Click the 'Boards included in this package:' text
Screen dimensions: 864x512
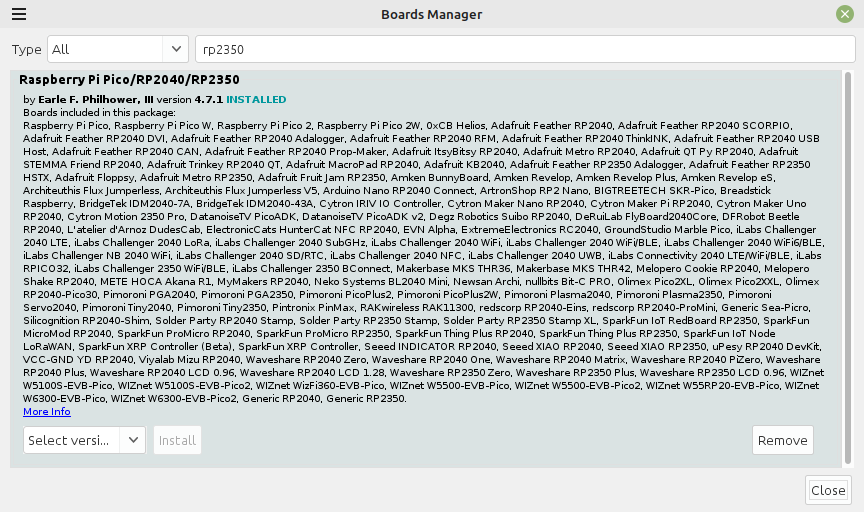tap(99, 113)
